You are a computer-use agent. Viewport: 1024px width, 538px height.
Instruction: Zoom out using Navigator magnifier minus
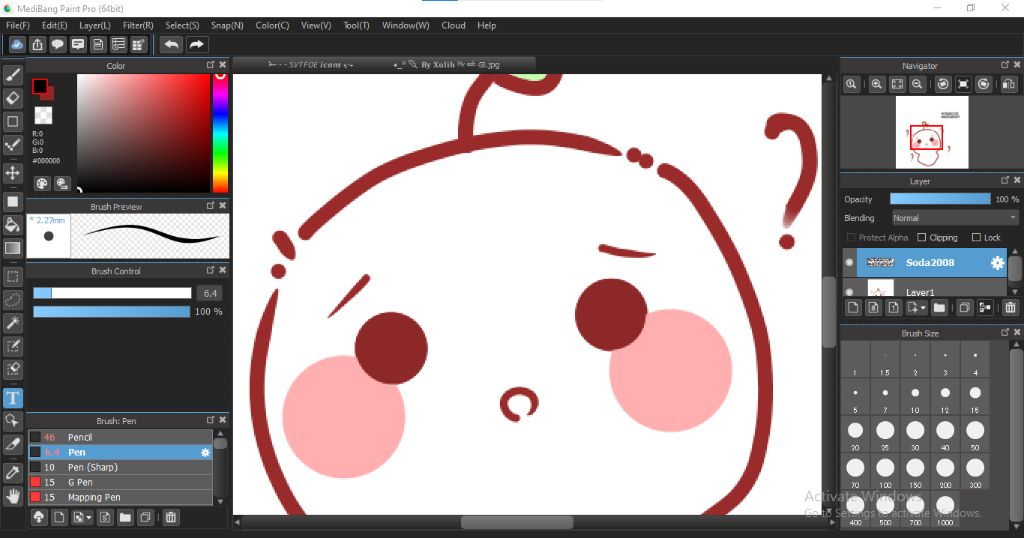tap(918, 84)
